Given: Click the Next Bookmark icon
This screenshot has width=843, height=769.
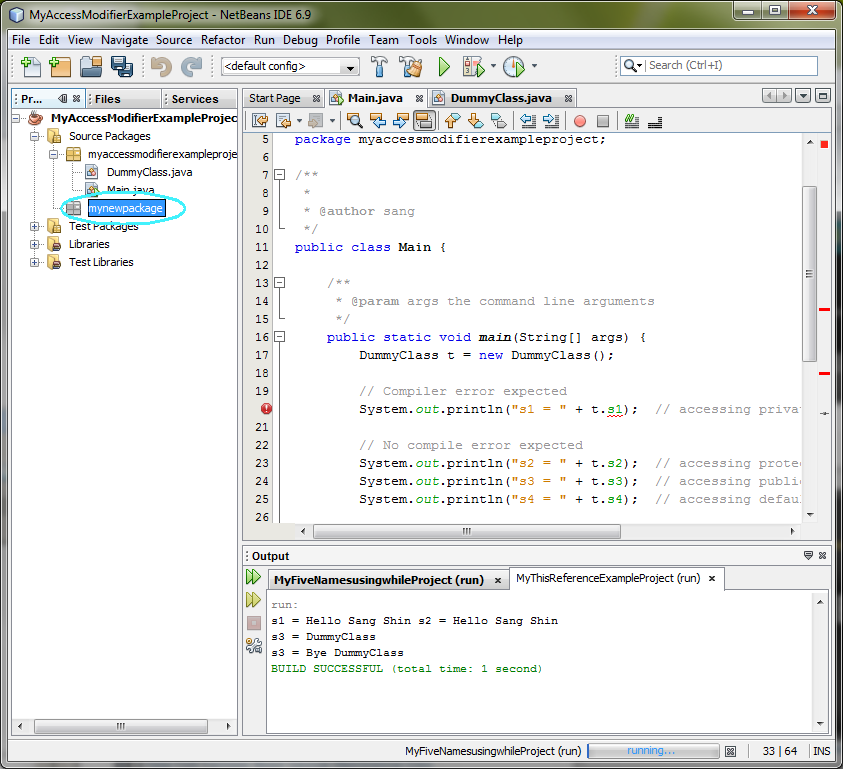Looking at the screenshot, I should [x=476, y=121].
